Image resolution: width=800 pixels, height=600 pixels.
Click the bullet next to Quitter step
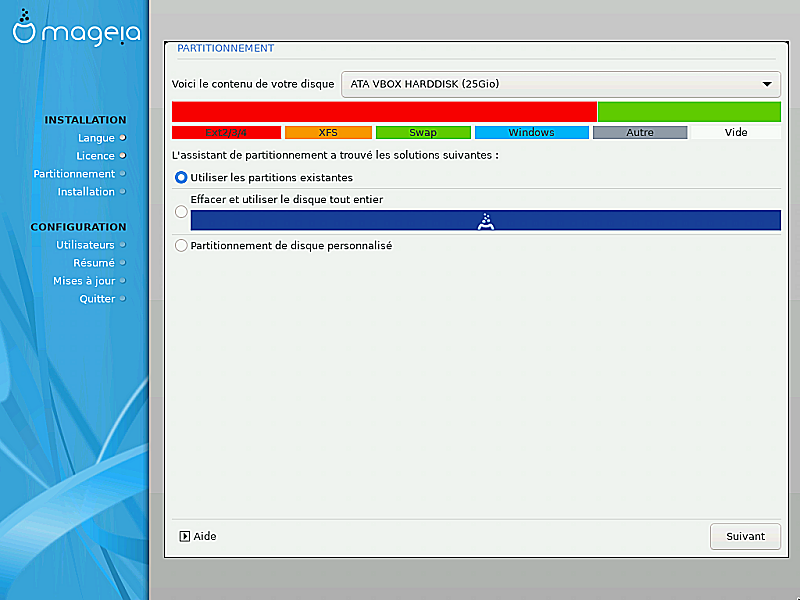(x=123, y=298)
